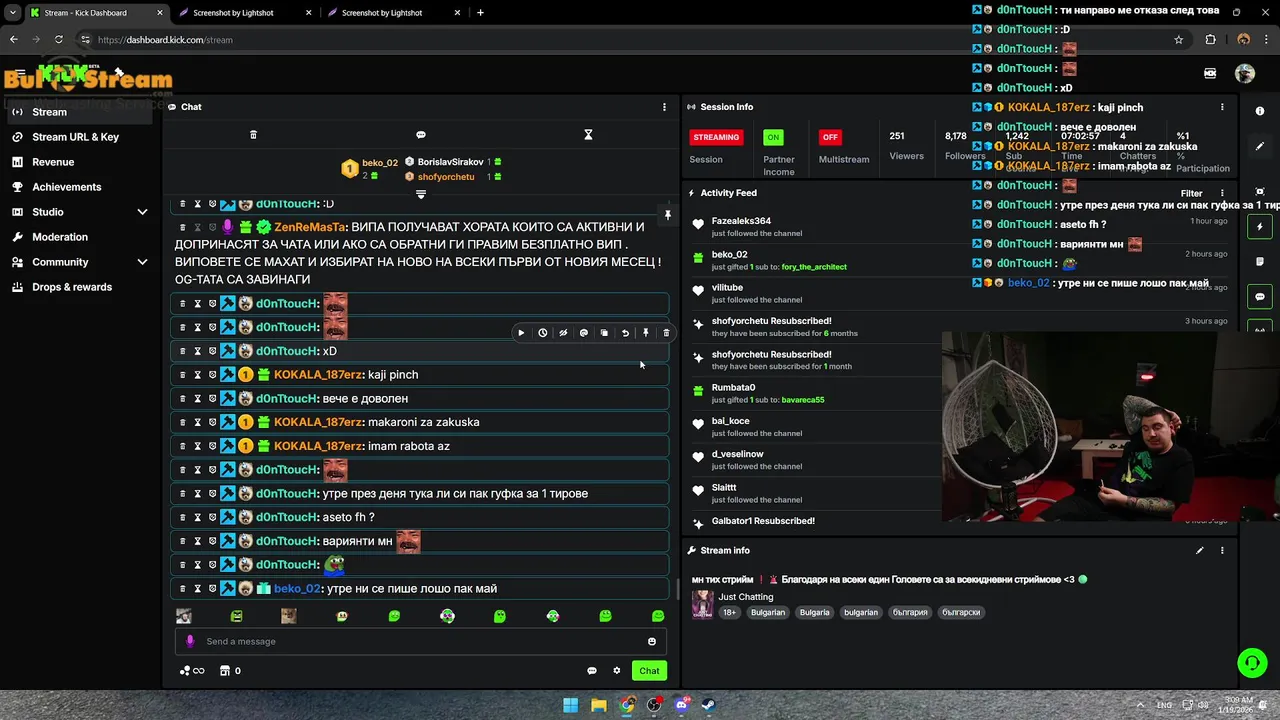Viewport: 1280px width, 720px height.
Task: Delete the 'kaji pinch' message with its trash icon
Action: coord(182,375)
